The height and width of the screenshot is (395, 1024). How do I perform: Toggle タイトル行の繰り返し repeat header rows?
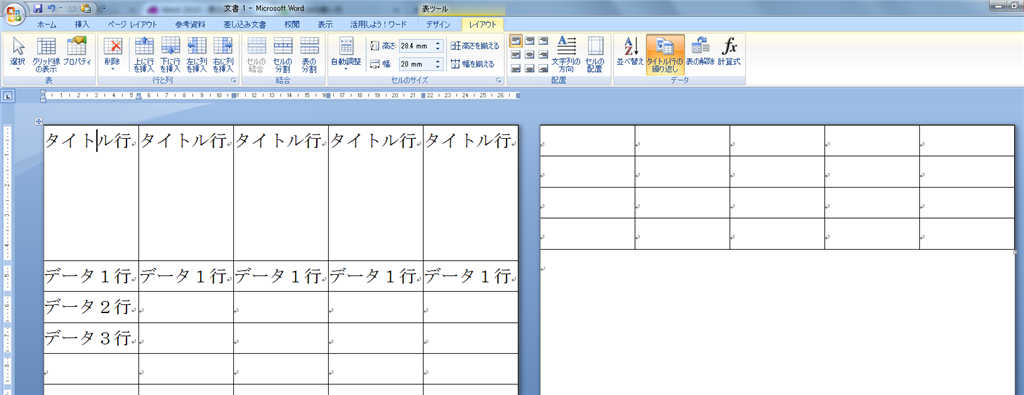coord(665,54)
